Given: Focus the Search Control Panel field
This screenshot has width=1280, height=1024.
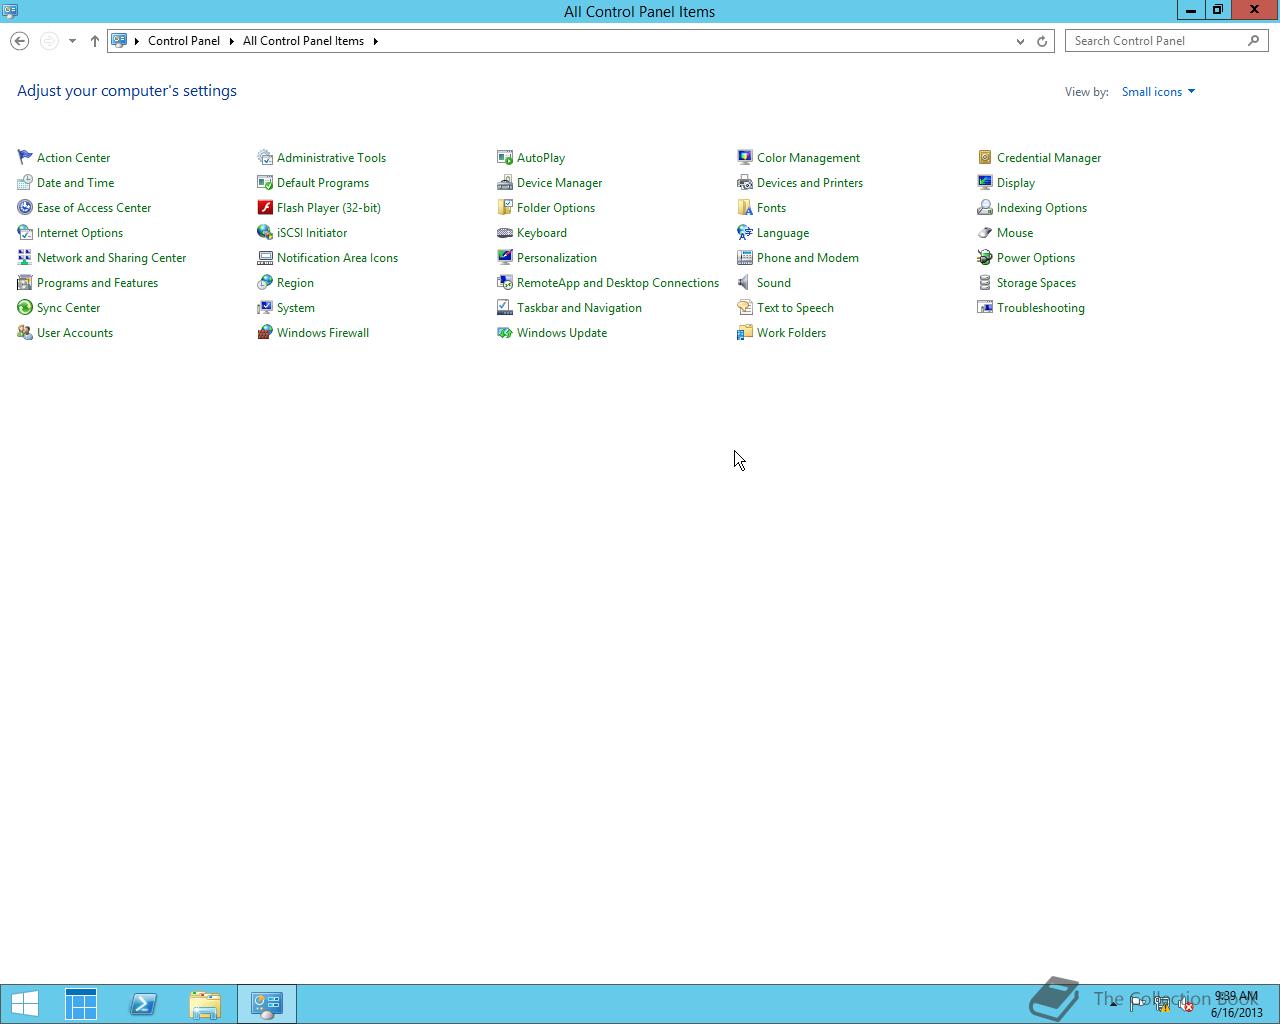Looking at the screenshot, I should (x=1166, y=41).
